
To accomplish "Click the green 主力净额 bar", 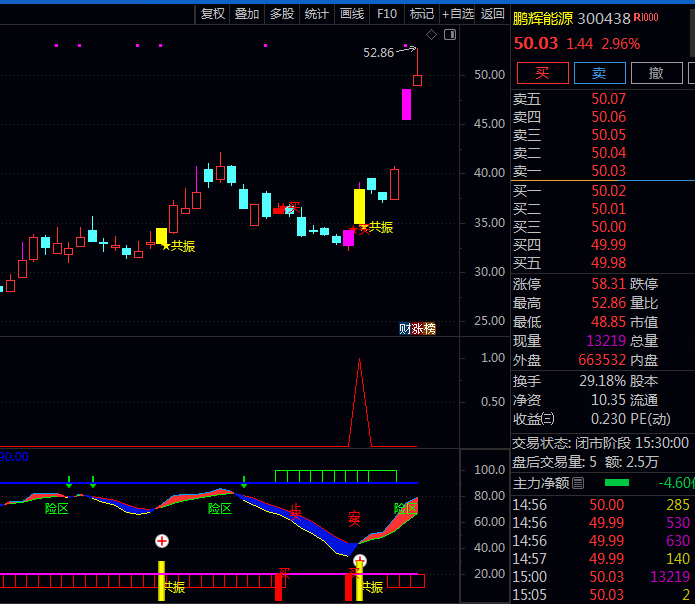I will click(x=618, y=483).
